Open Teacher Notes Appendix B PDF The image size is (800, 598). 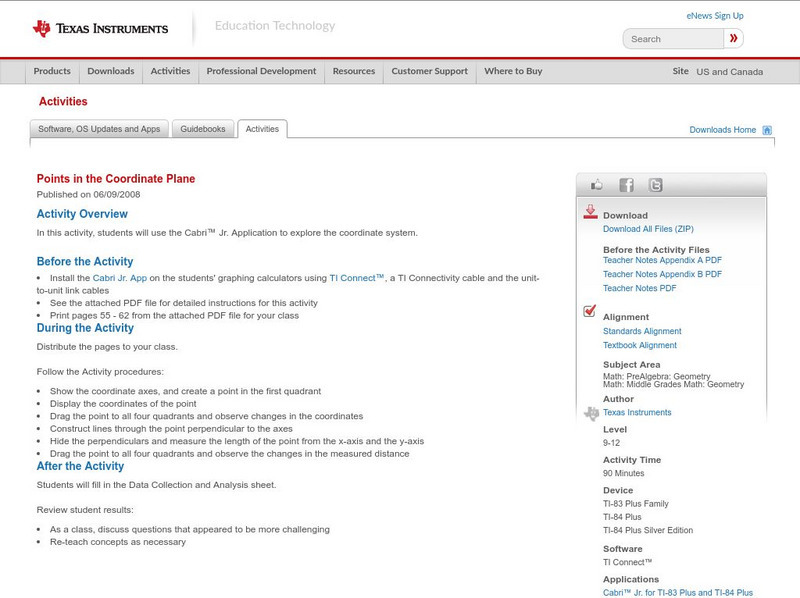(662, 274)
